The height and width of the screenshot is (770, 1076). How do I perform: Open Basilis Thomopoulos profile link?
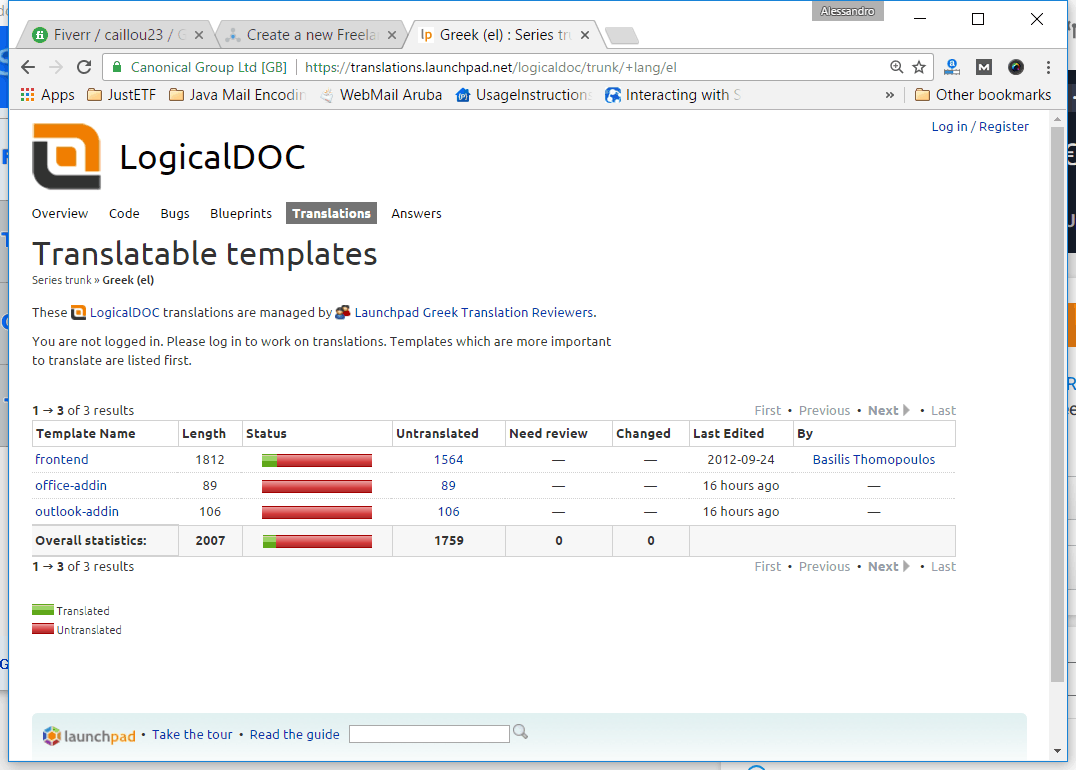click(x=873, y=460)
